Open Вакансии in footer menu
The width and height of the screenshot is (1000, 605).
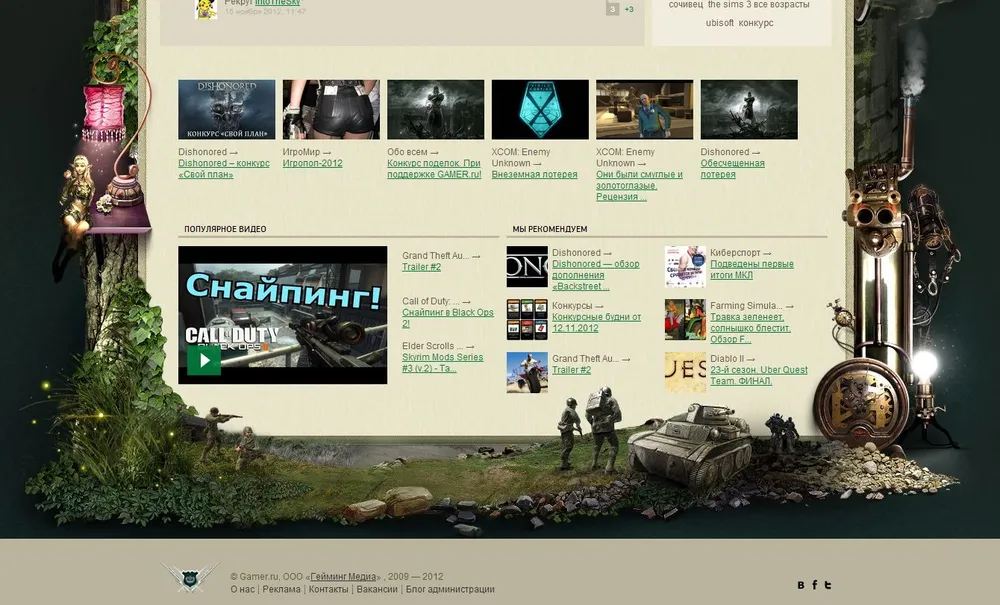coord(377,589)
